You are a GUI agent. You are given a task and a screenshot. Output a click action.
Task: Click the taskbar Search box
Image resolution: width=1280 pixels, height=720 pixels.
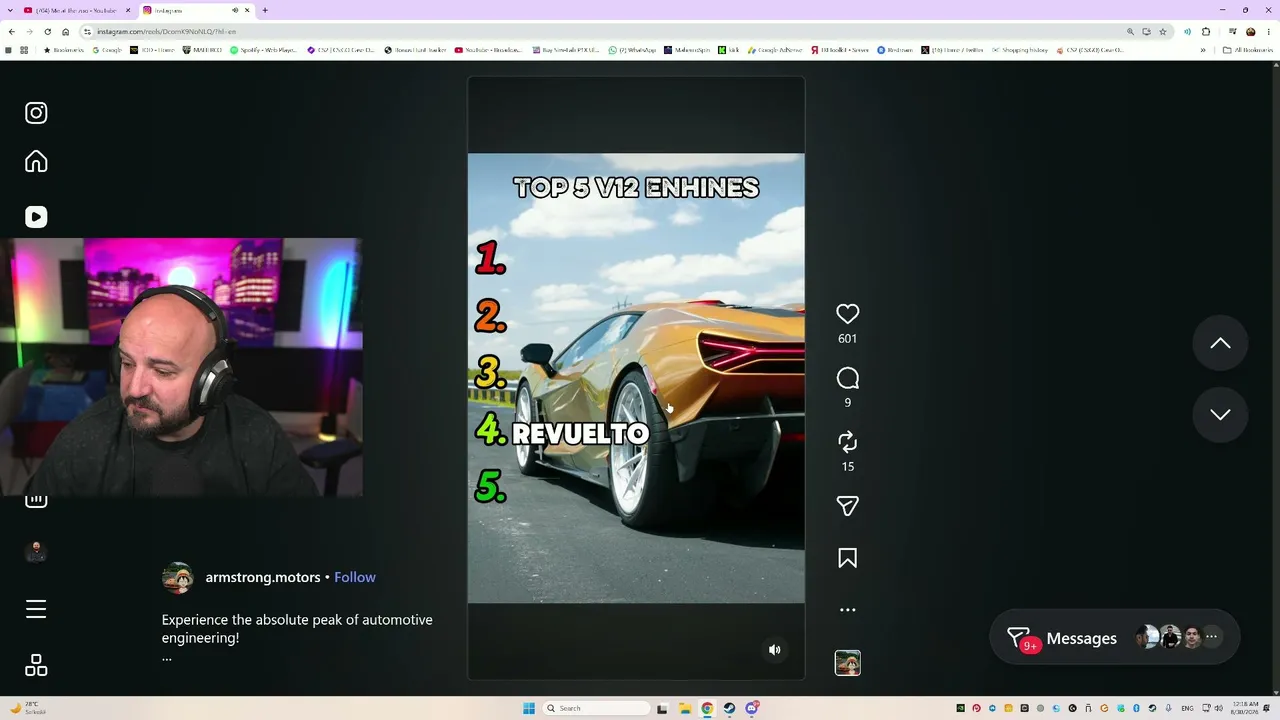click(596, 709)
